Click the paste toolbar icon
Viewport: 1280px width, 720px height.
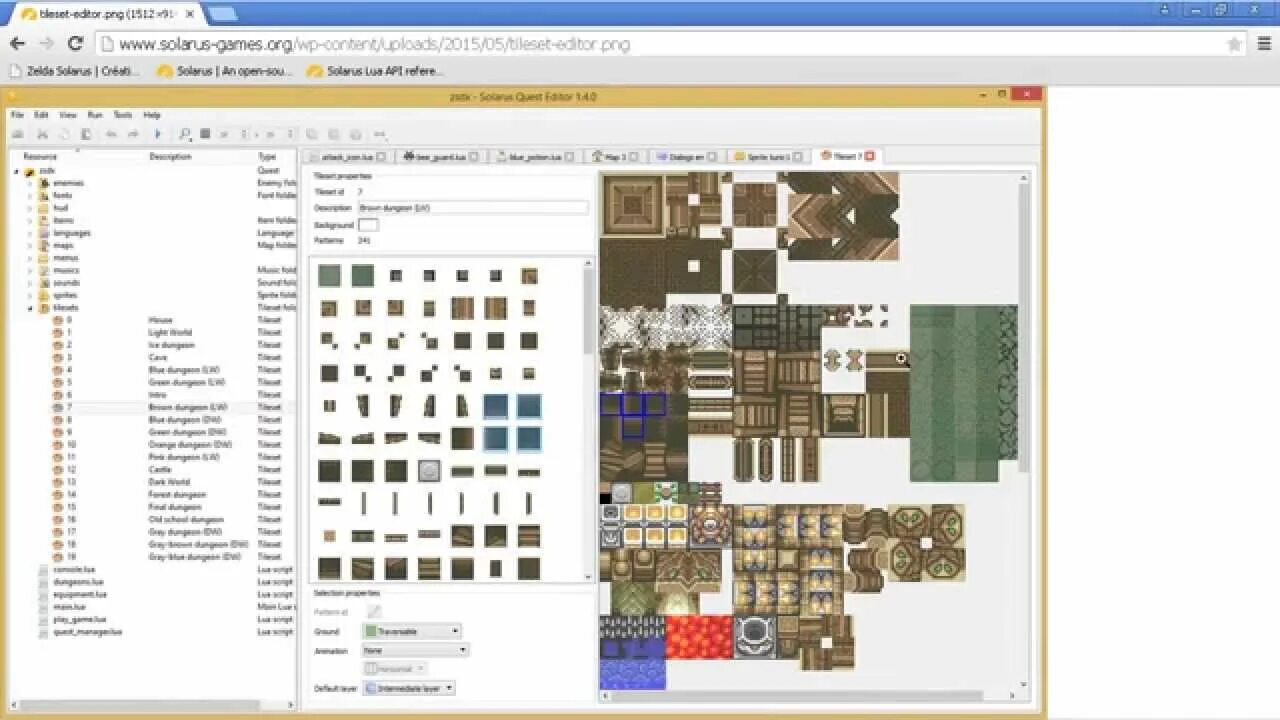[x=86, y=134]
